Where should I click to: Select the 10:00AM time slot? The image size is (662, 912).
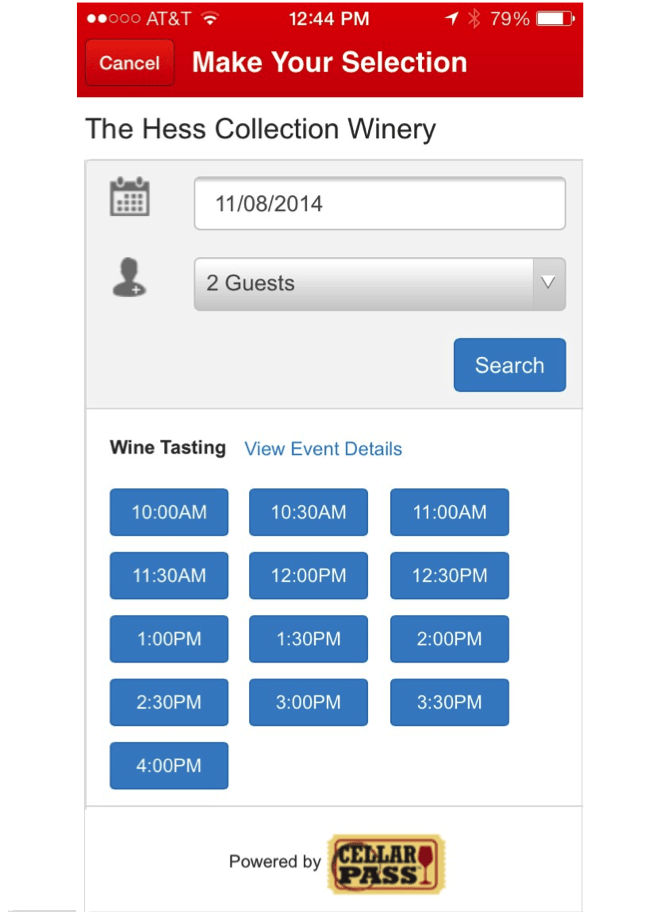pos(169,512)
